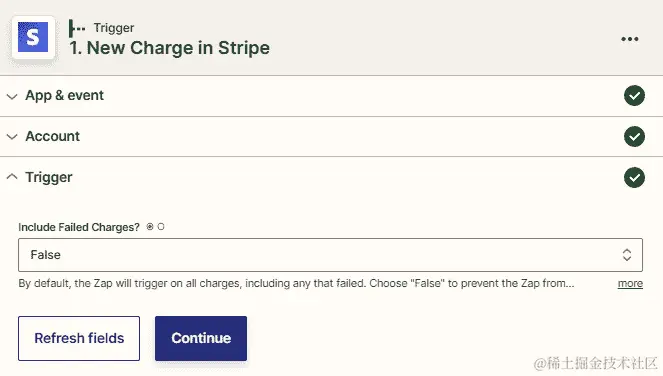
Task: Click the Trigger section green checkmark
Action: pos(634,177)
